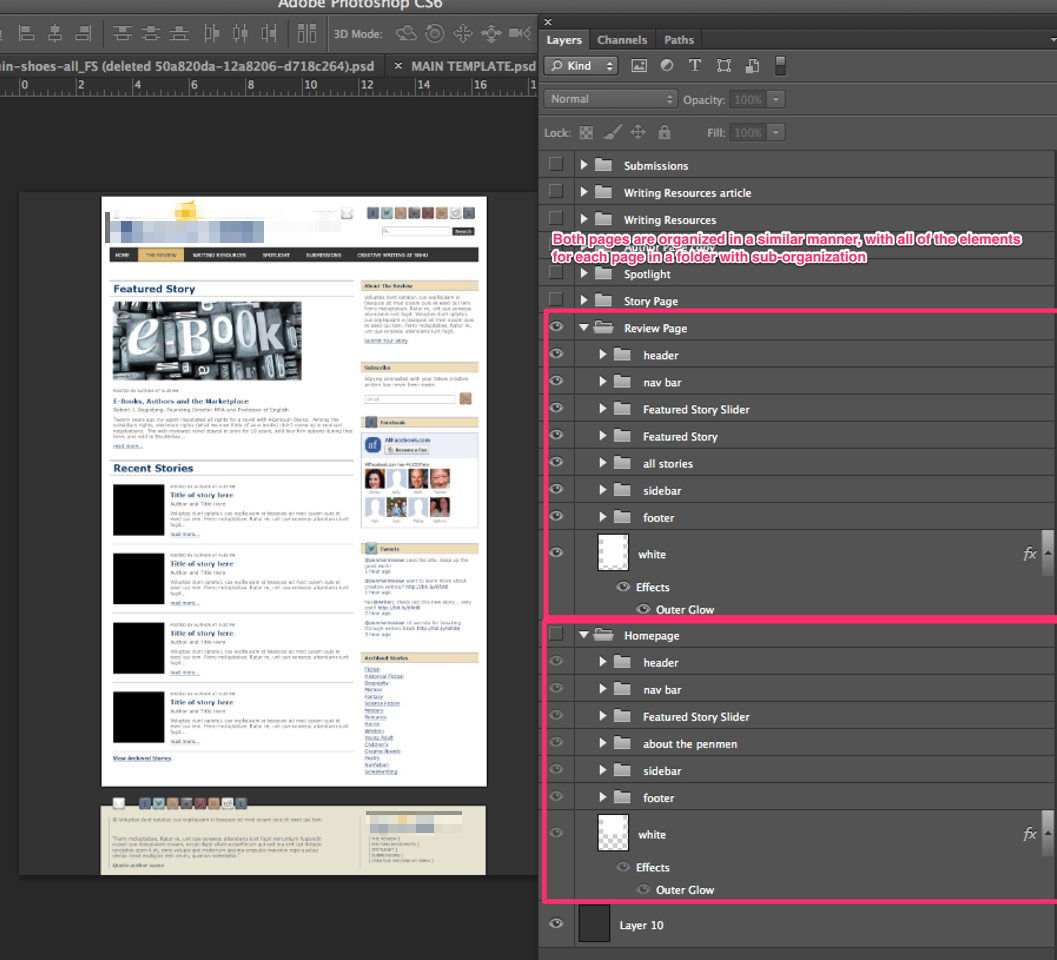The width and height of the screenshot is (1057, 960).
Task: Click the Layer 10 thumbnail
Action: 594,924
